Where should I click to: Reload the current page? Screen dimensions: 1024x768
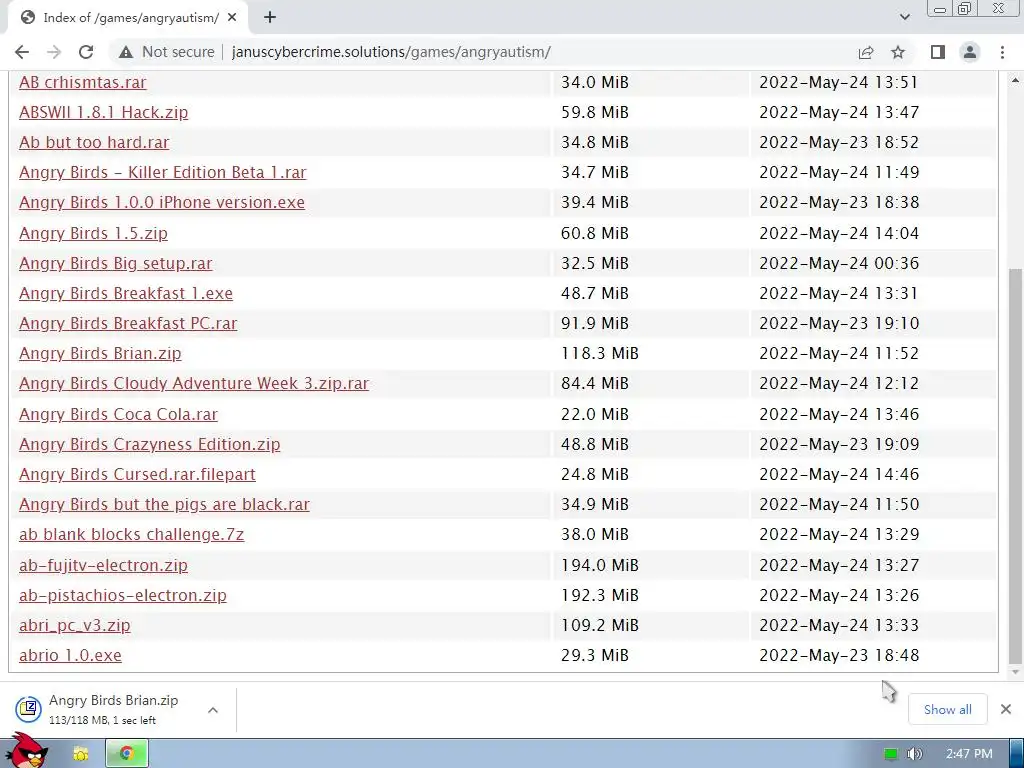(86, 52)
